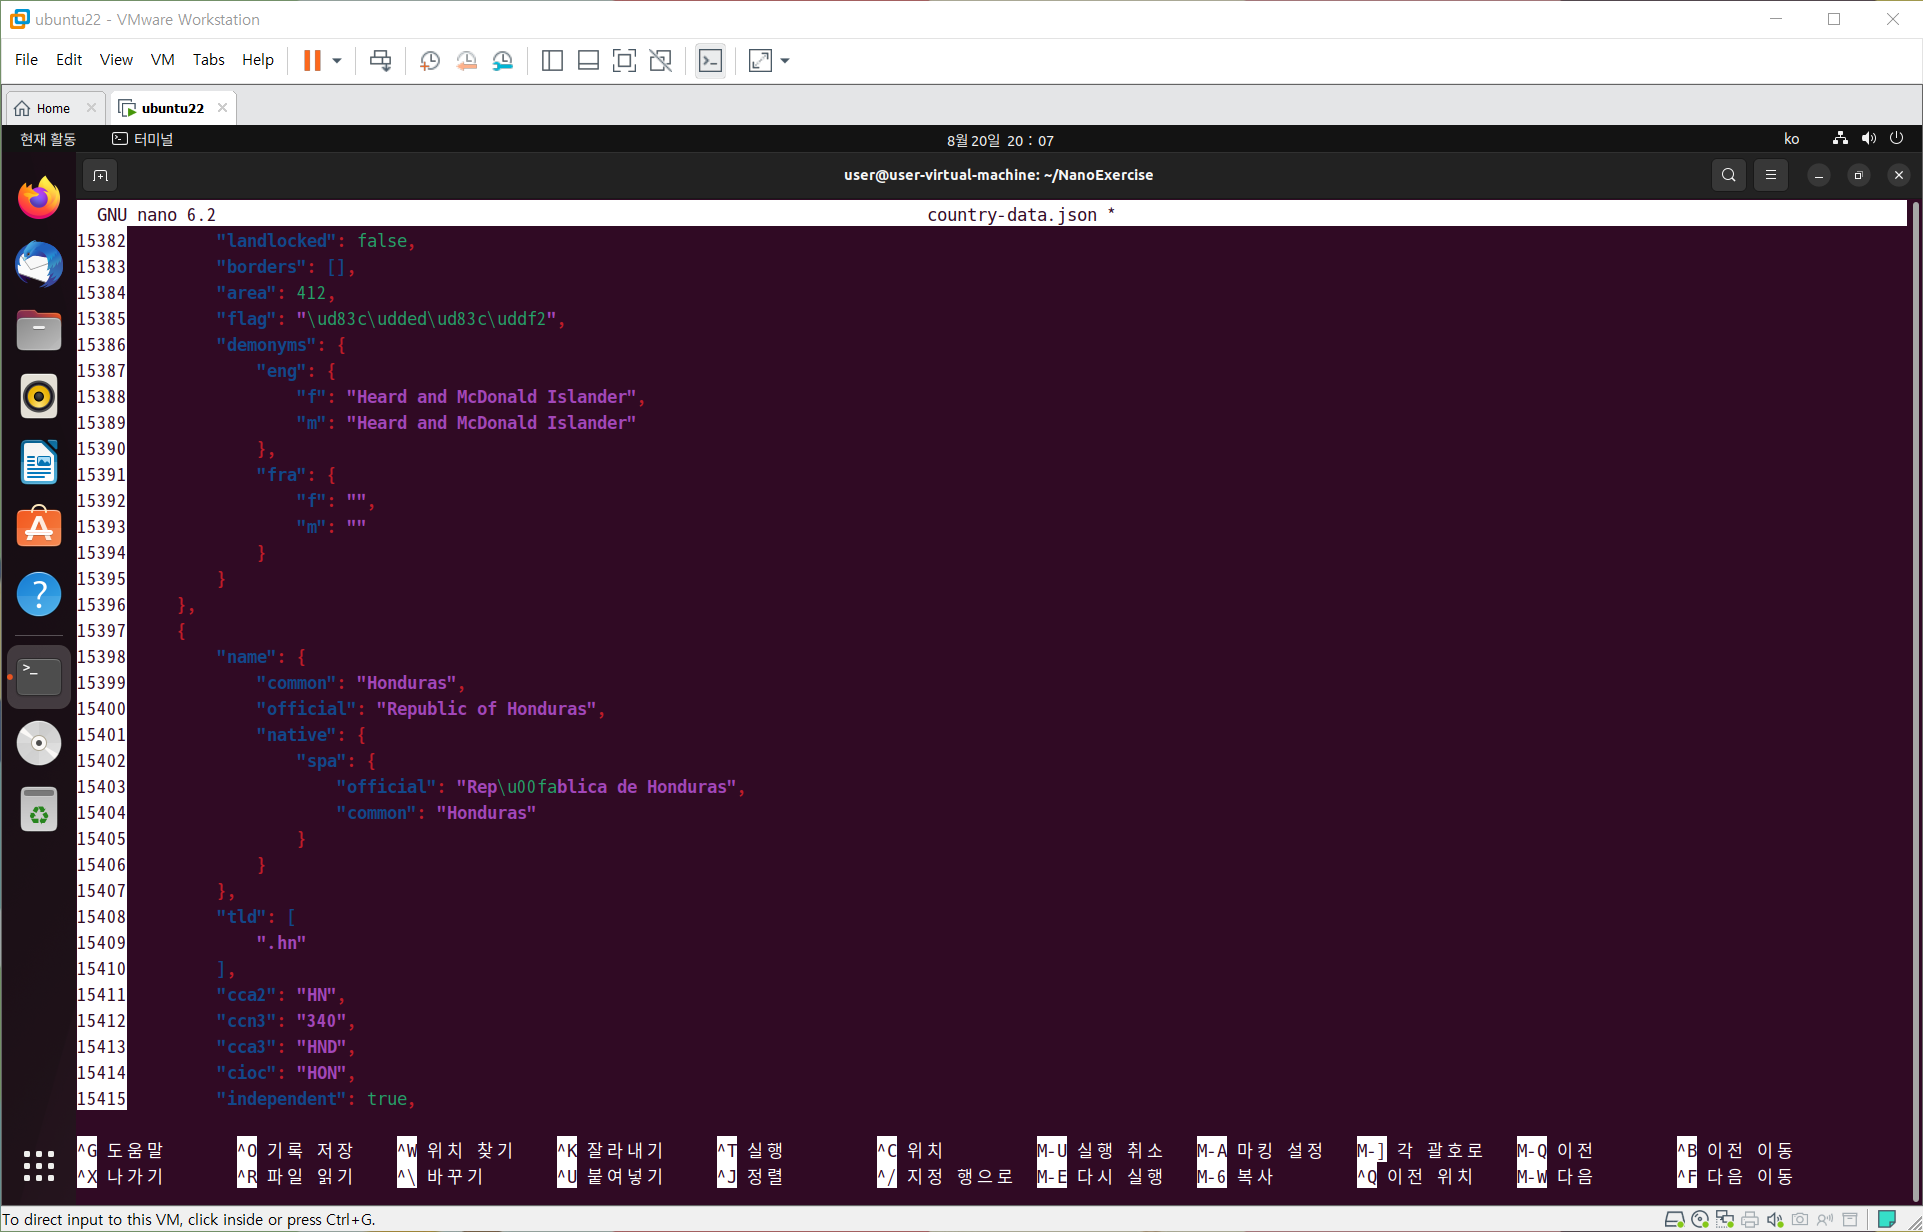Open new terminal tab button
The image size is (1923, 1232).
tap(100, 176)
